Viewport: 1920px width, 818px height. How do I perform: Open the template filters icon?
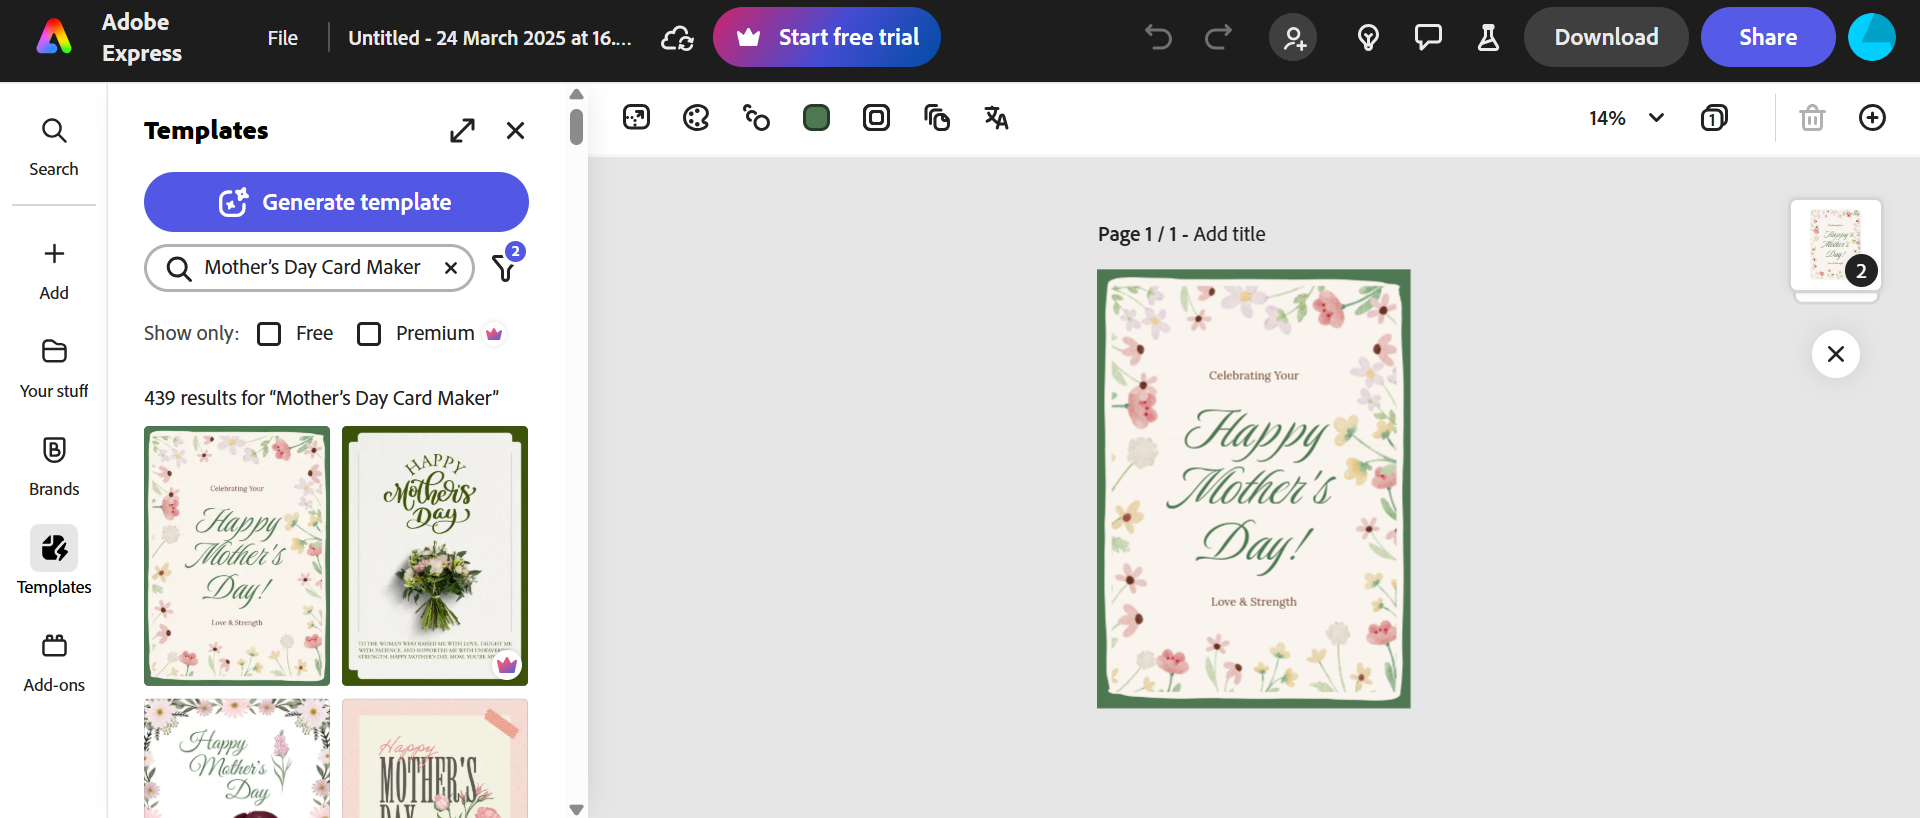[x=505, y=267]
